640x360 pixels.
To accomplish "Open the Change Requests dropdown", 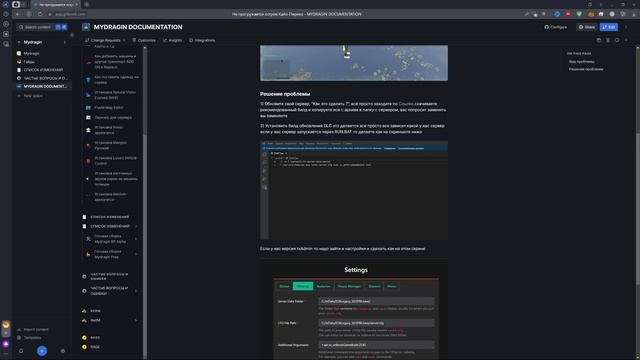I will tap(105, 40).
